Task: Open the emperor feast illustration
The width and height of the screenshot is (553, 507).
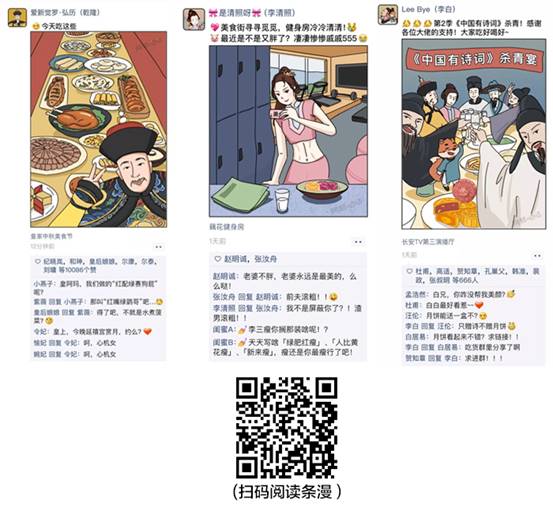Action: tap(99, 129)
